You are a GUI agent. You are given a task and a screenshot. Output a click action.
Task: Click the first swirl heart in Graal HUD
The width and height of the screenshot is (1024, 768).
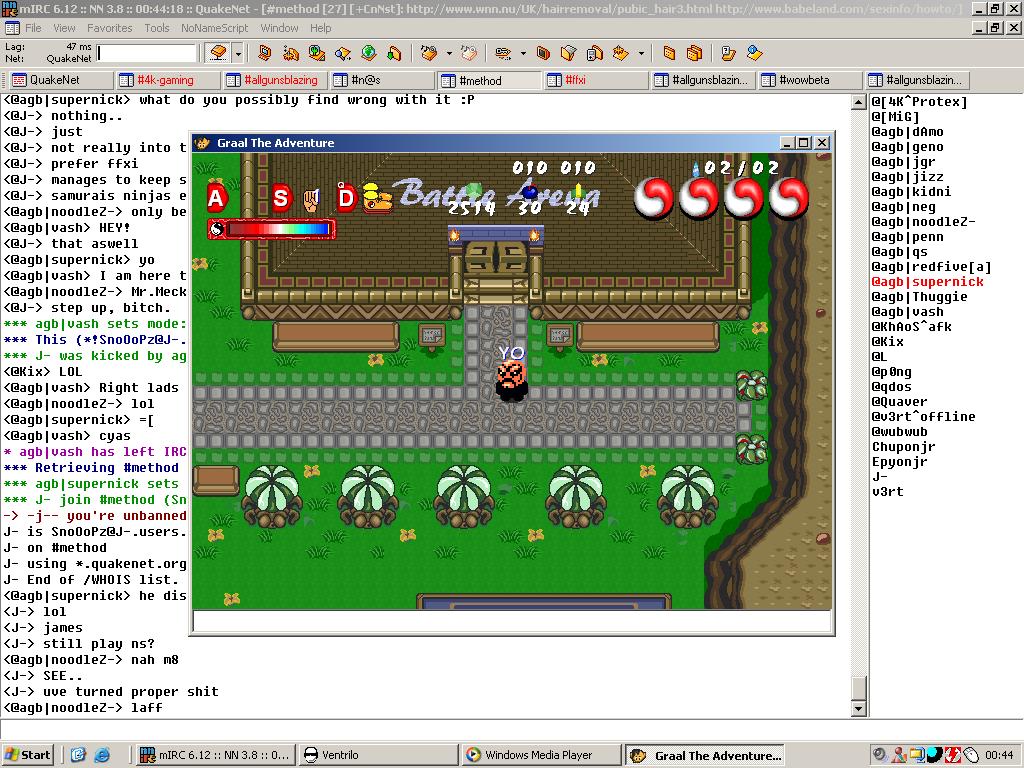pyautogui.click(x=654, y=198)
